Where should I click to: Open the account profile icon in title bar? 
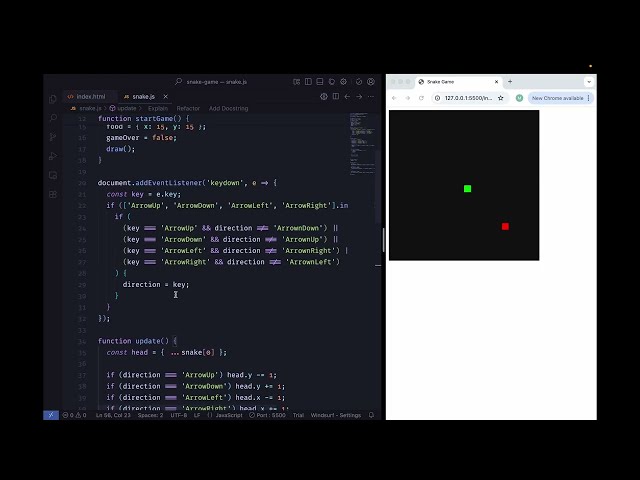(x=371, y=82)
